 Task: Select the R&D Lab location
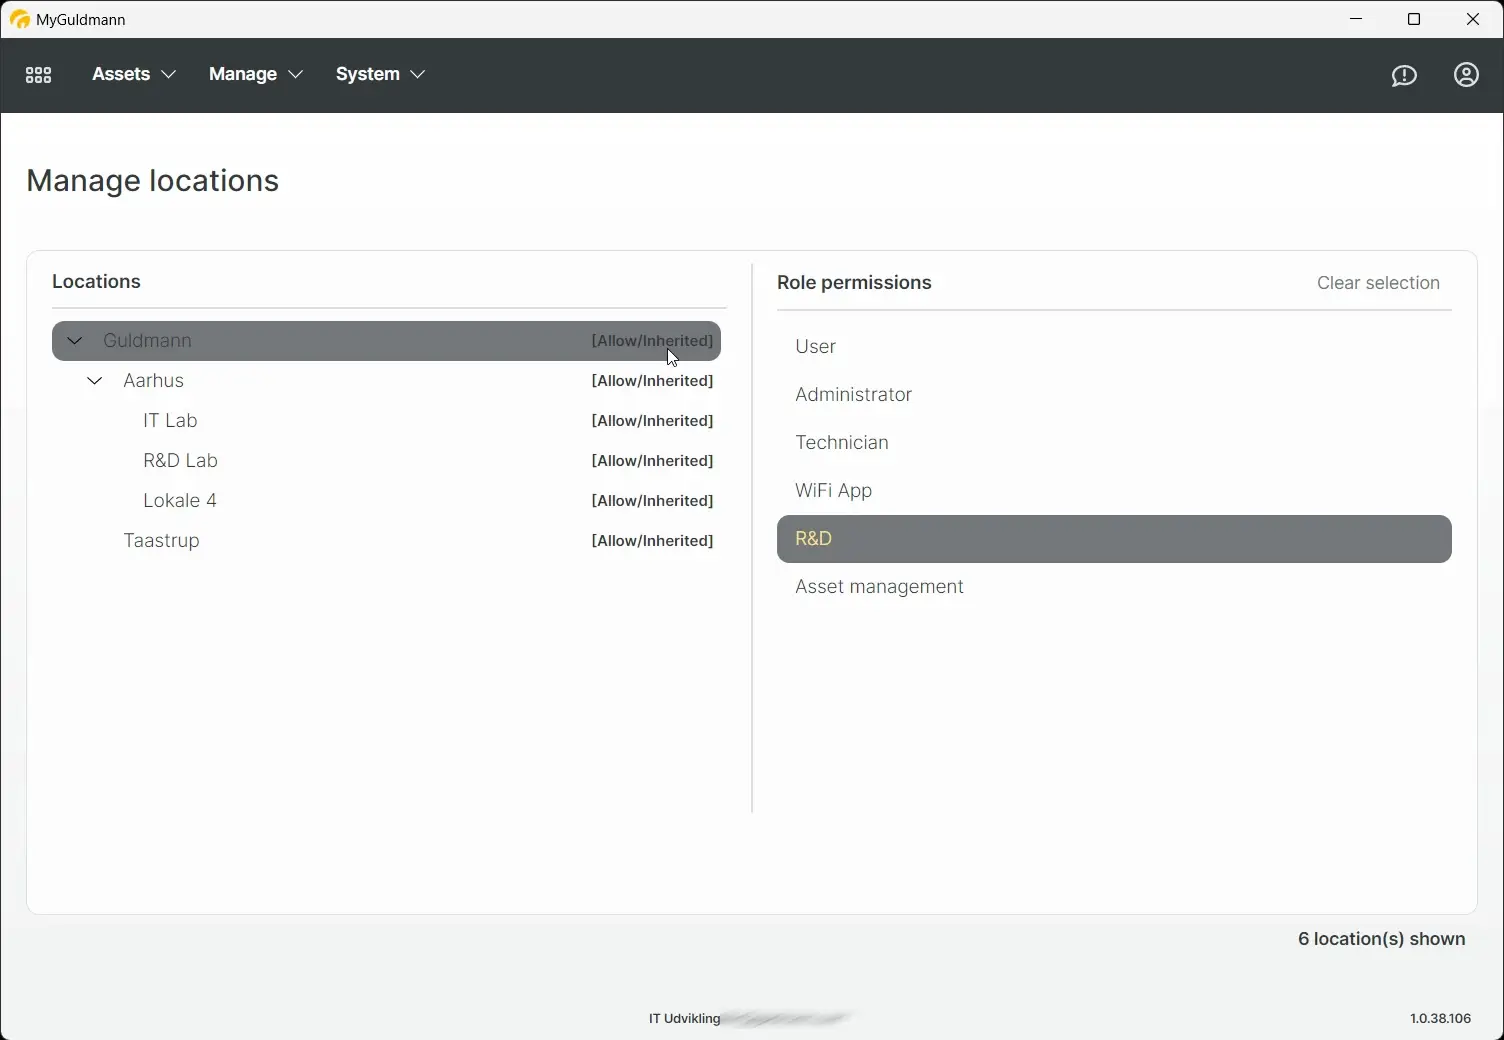coord(181,460)
